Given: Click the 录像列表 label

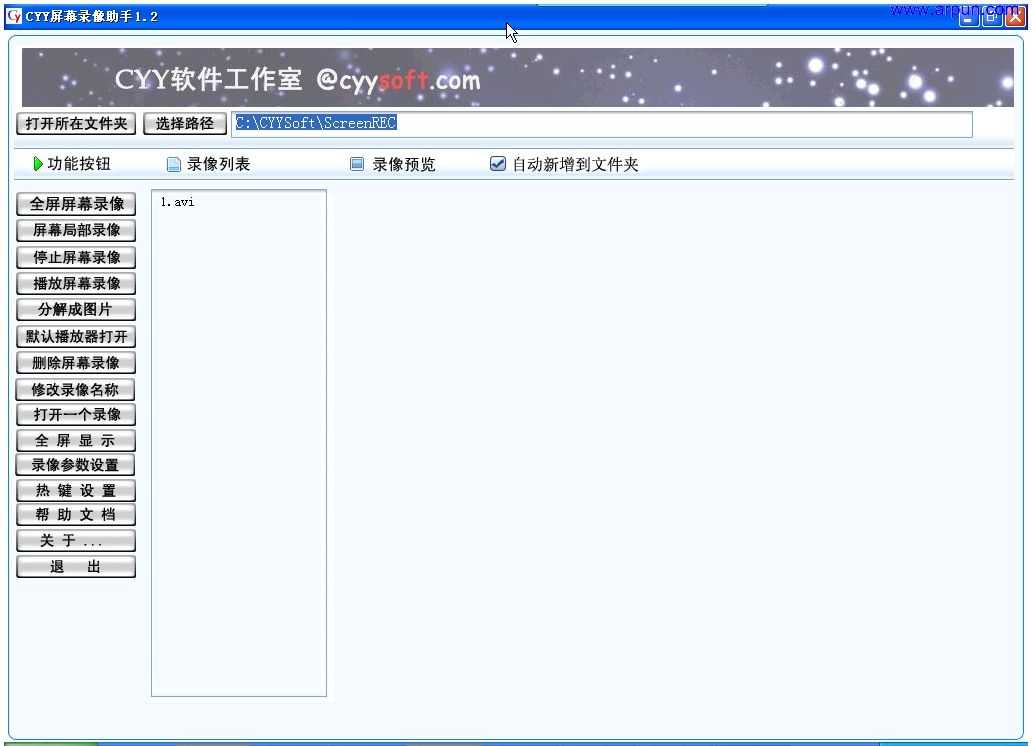Looking at the screenshot, I should [x=219, y=164].
